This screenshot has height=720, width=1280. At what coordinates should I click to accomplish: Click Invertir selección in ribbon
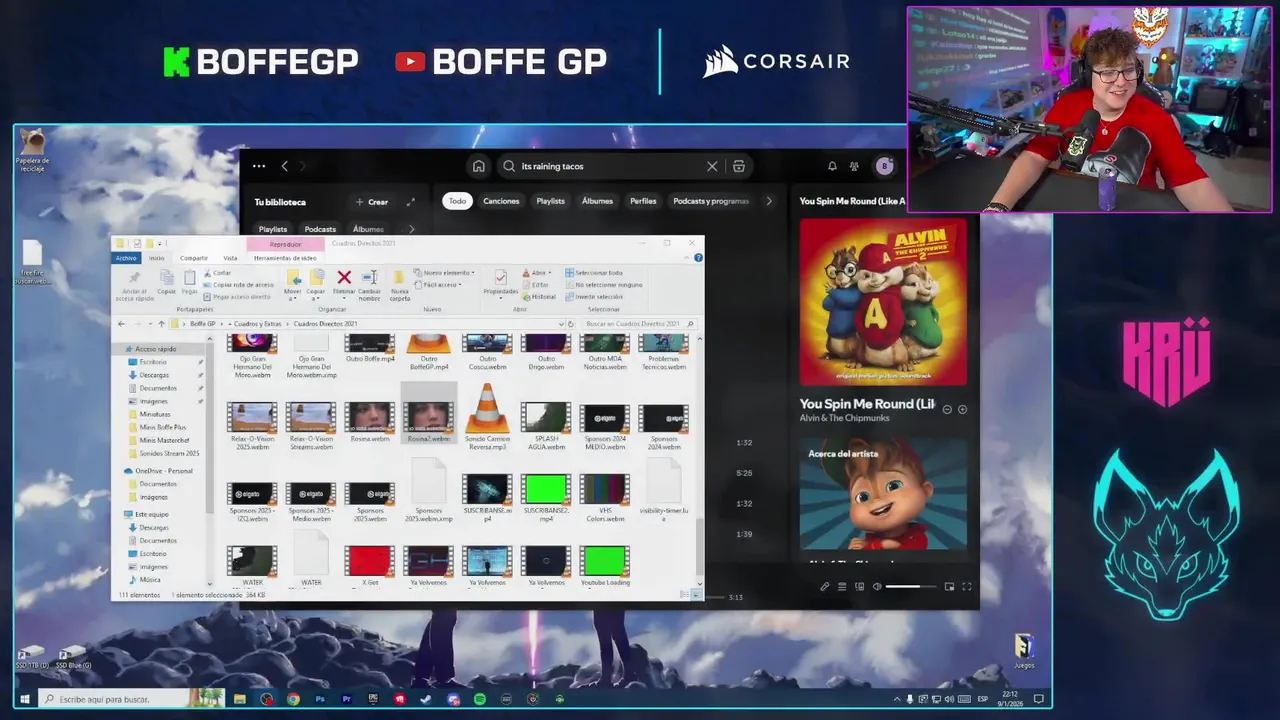[594, 297]
